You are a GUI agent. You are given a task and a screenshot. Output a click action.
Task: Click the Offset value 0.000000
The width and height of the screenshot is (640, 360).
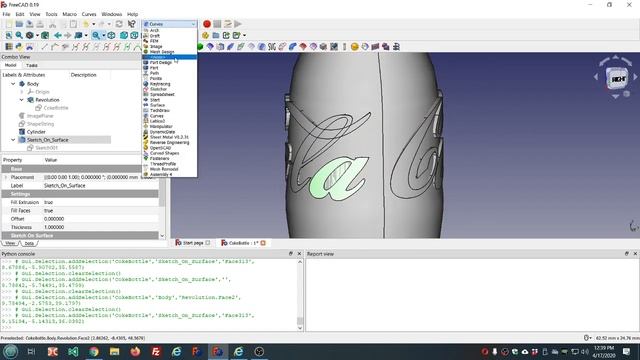[x=54, y=219]
